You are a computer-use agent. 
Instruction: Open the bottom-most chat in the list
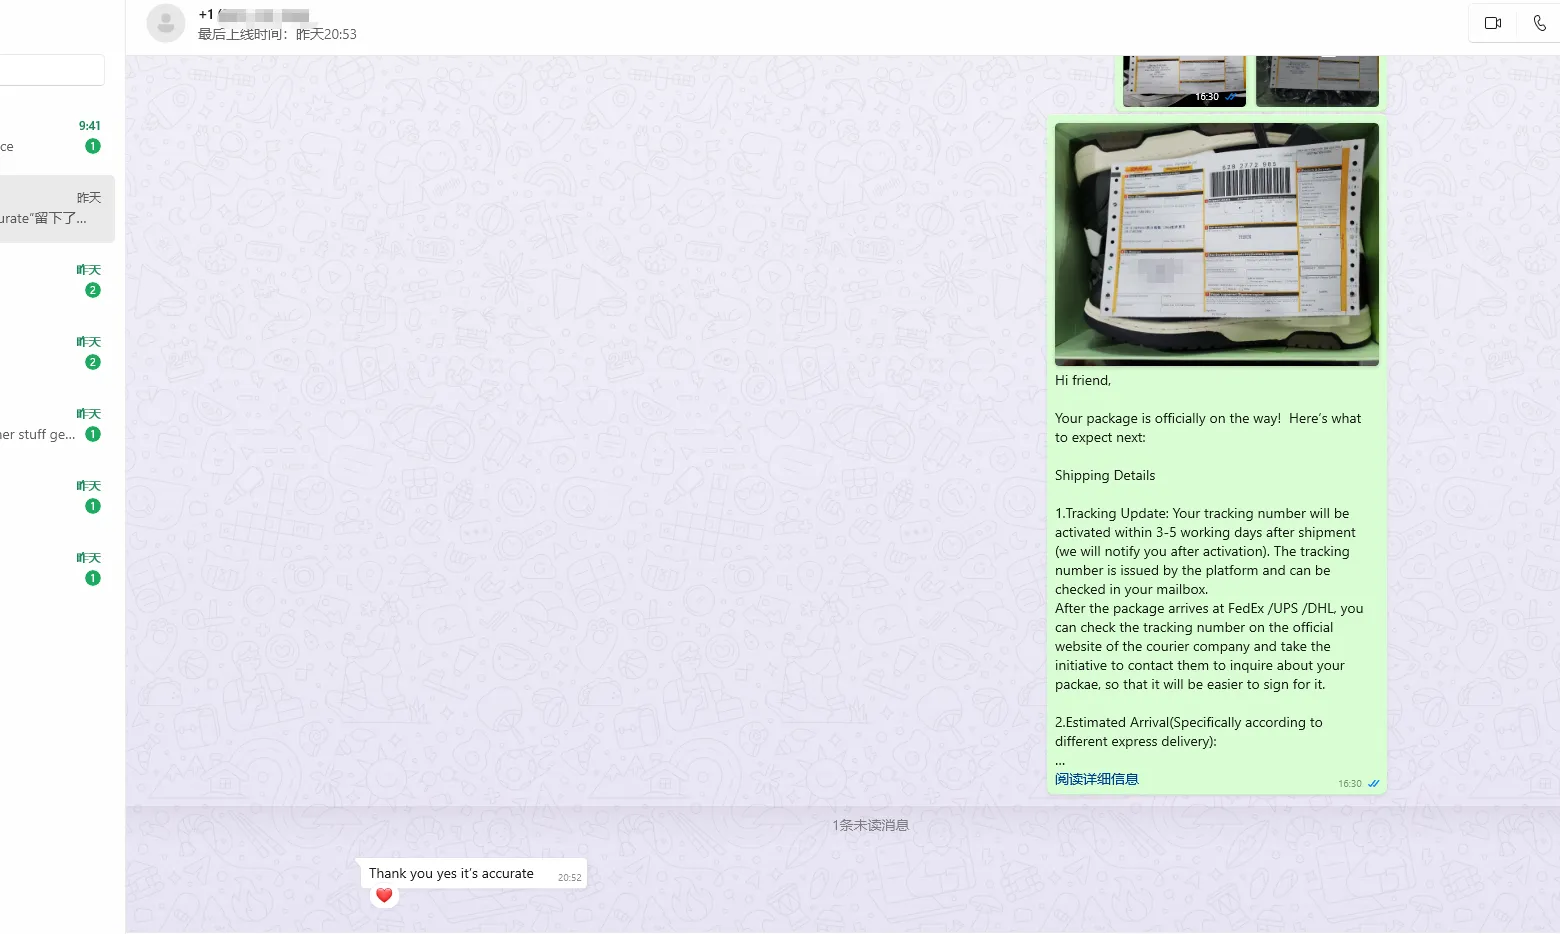tap(50, 568)
